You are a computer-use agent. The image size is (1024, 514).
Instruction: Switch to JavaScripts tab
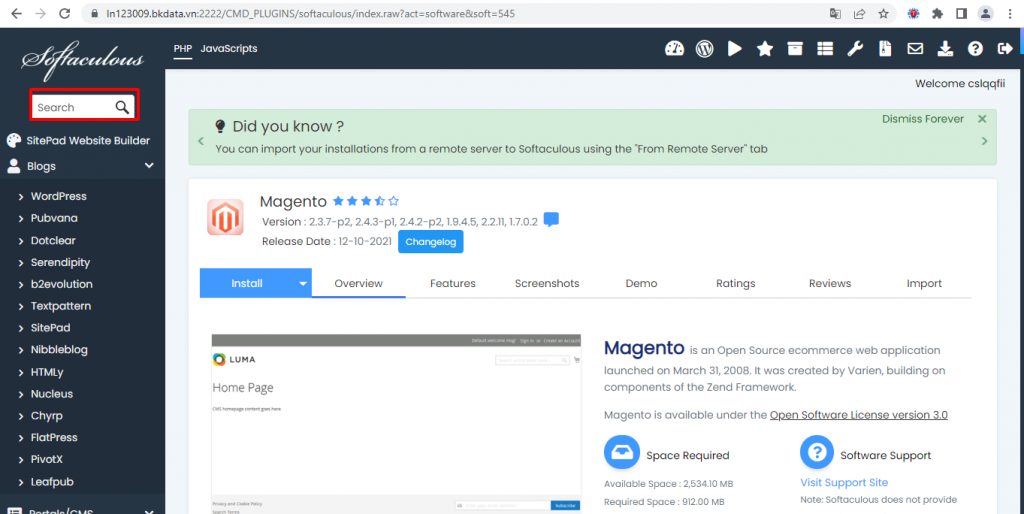point(229,48)
